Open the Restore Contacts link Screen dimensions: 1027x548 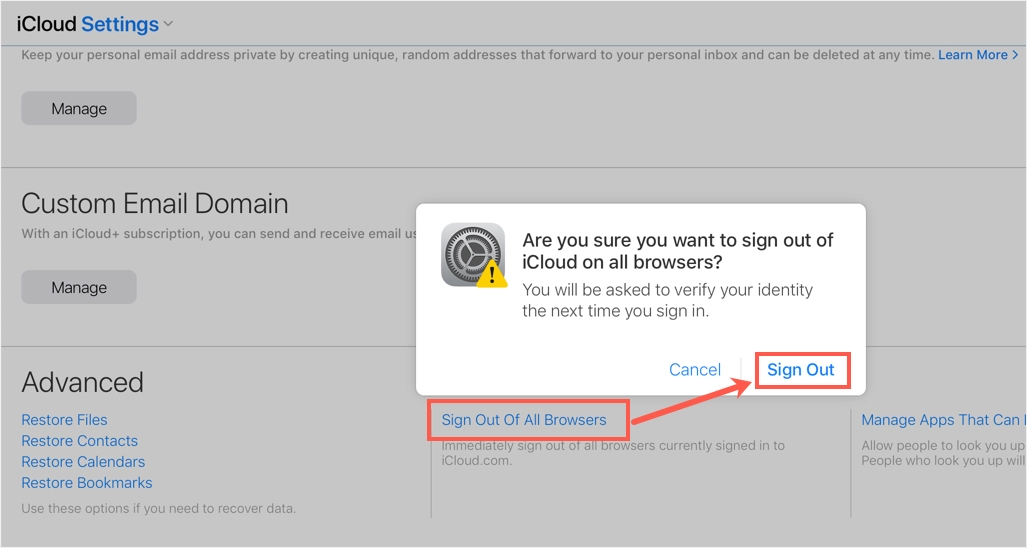point(80,441)
